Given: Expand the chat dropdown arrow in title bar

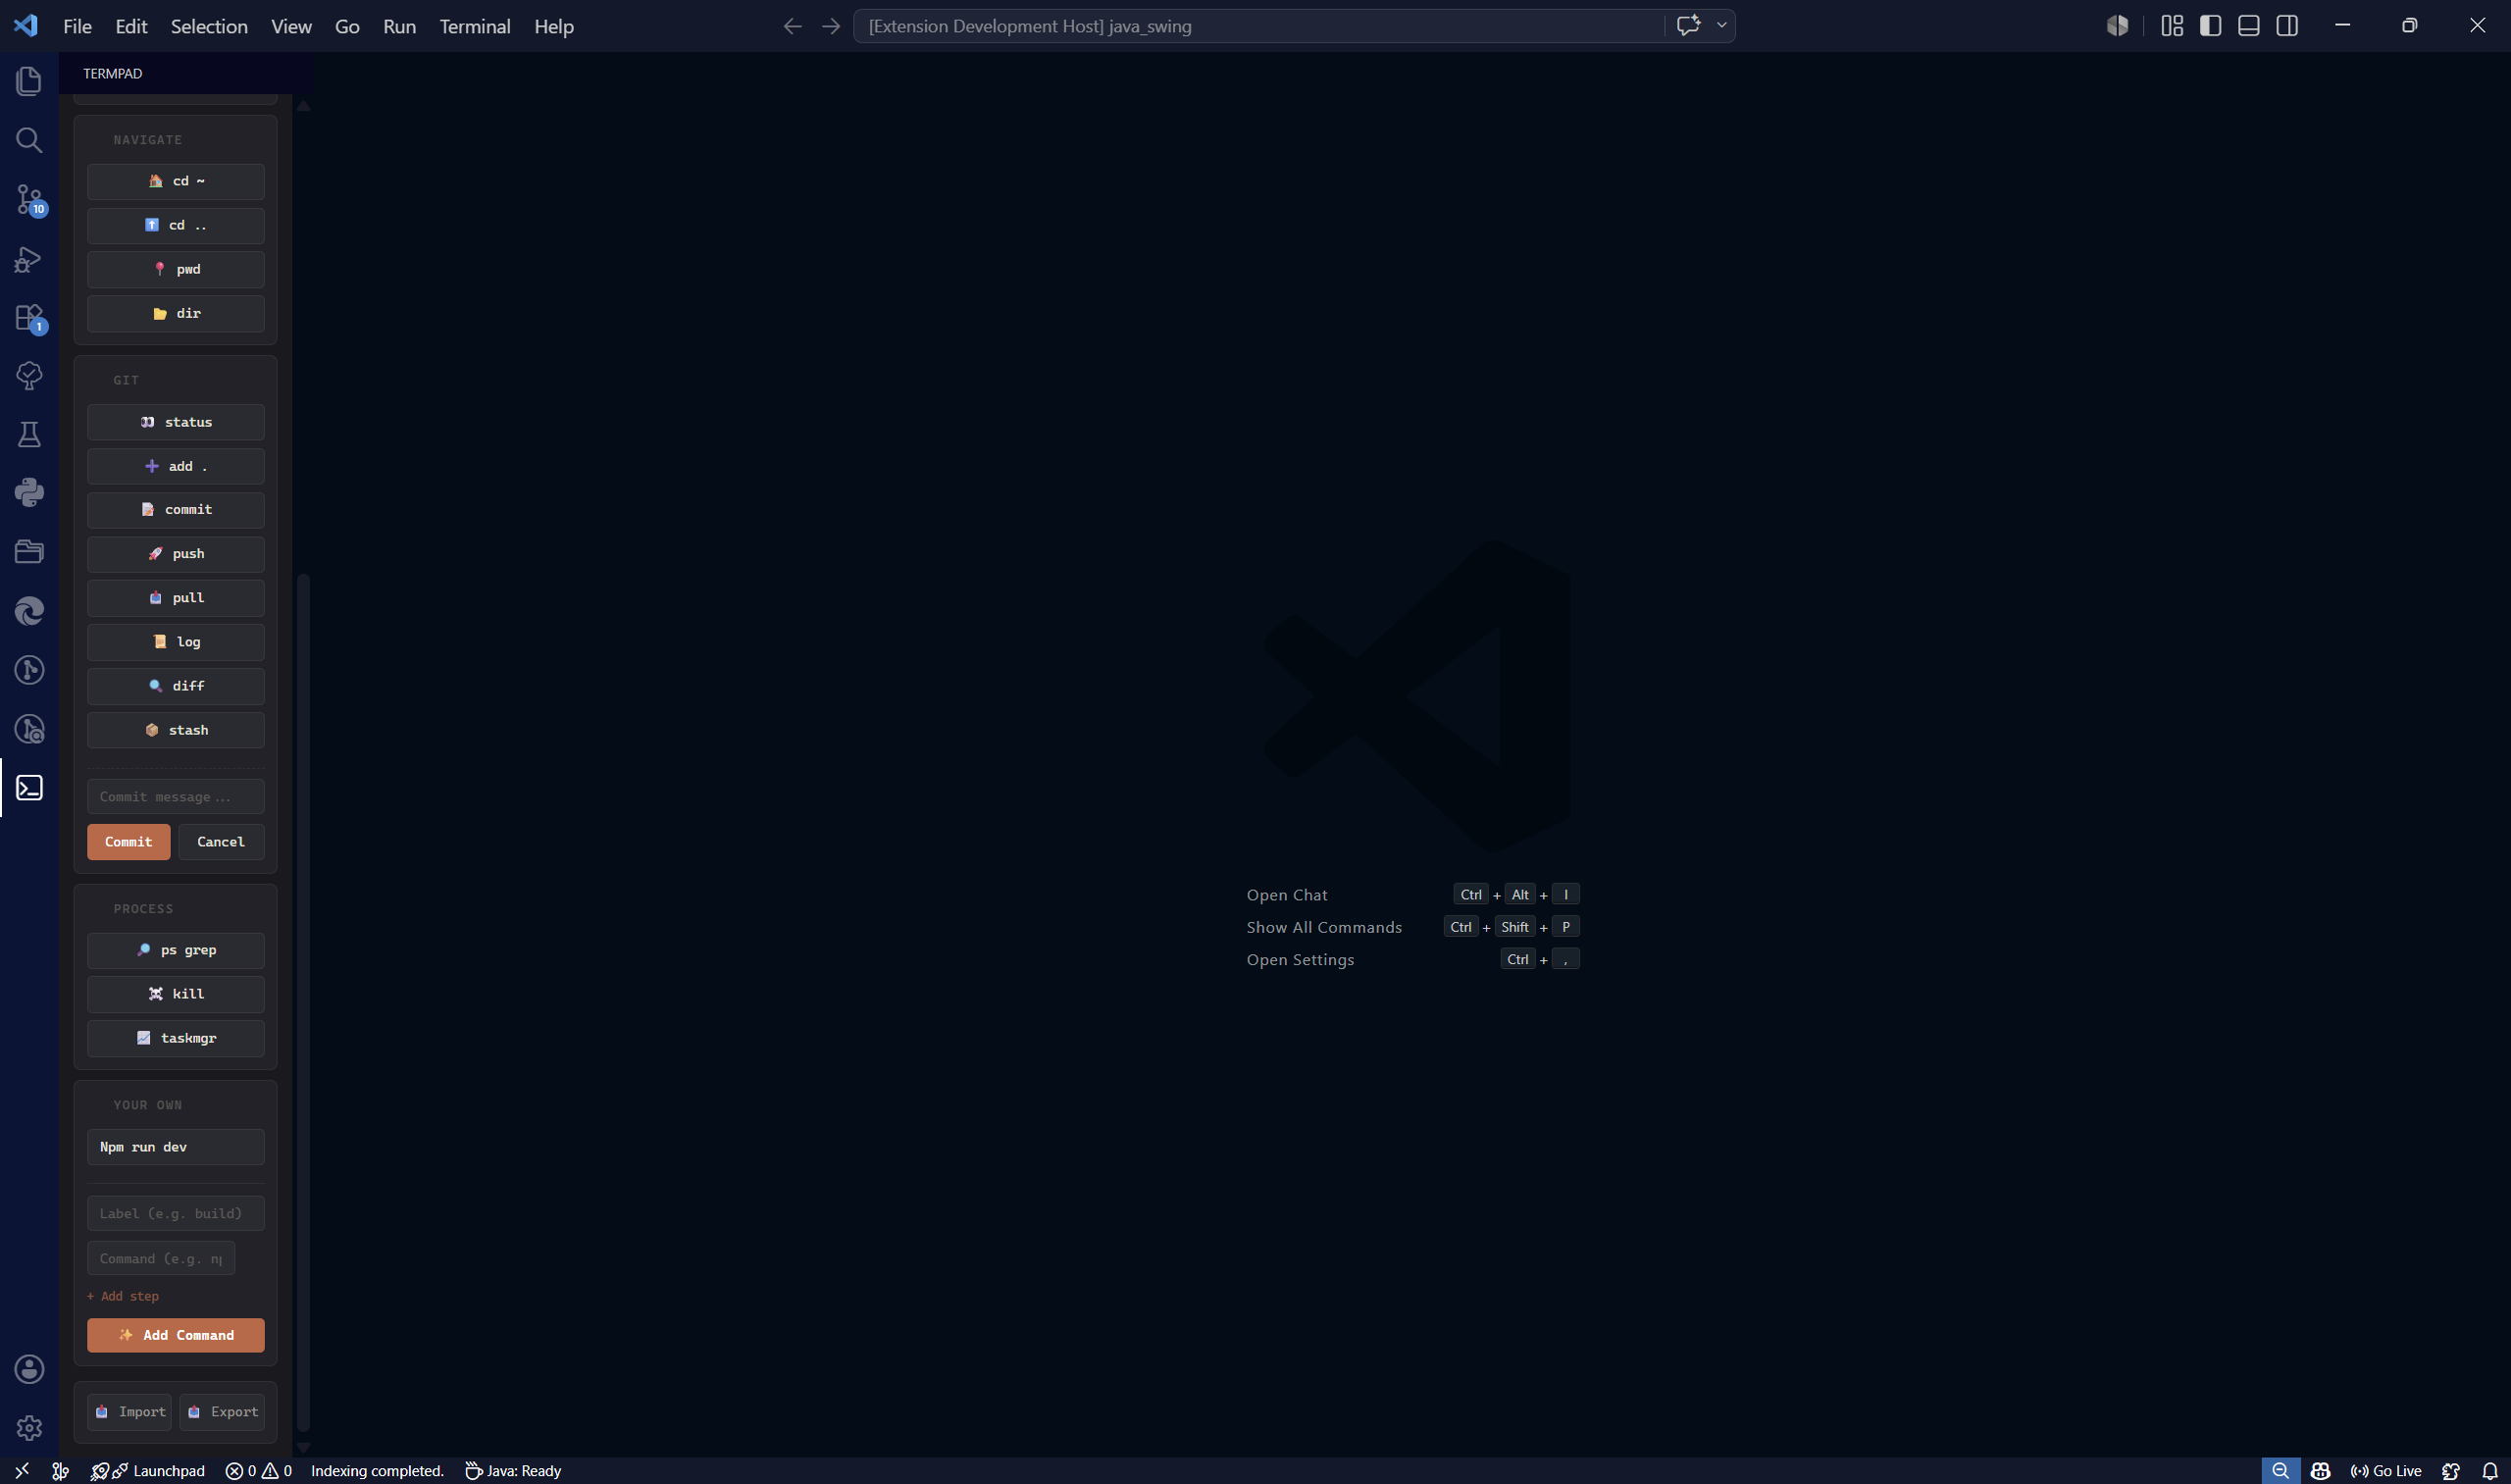Looking at the screenshot, I should [x=1721, y=26].
